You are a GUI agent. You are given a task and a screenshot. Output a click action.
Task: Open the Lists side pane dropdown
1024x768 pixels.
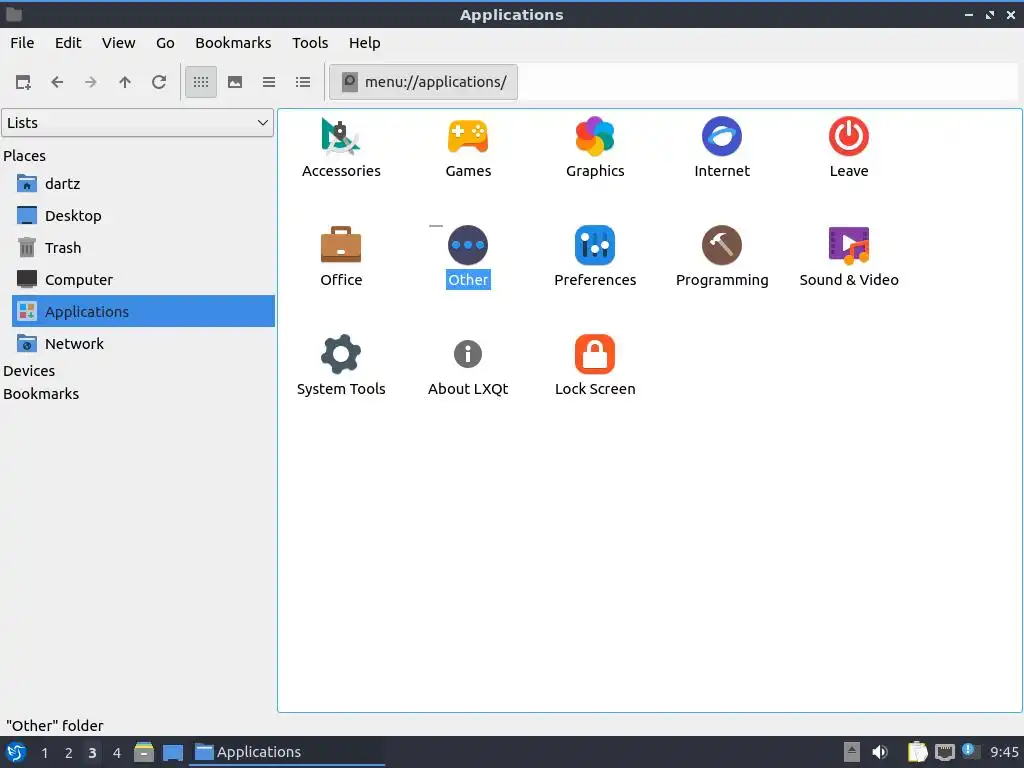click(x=137, y=123)
